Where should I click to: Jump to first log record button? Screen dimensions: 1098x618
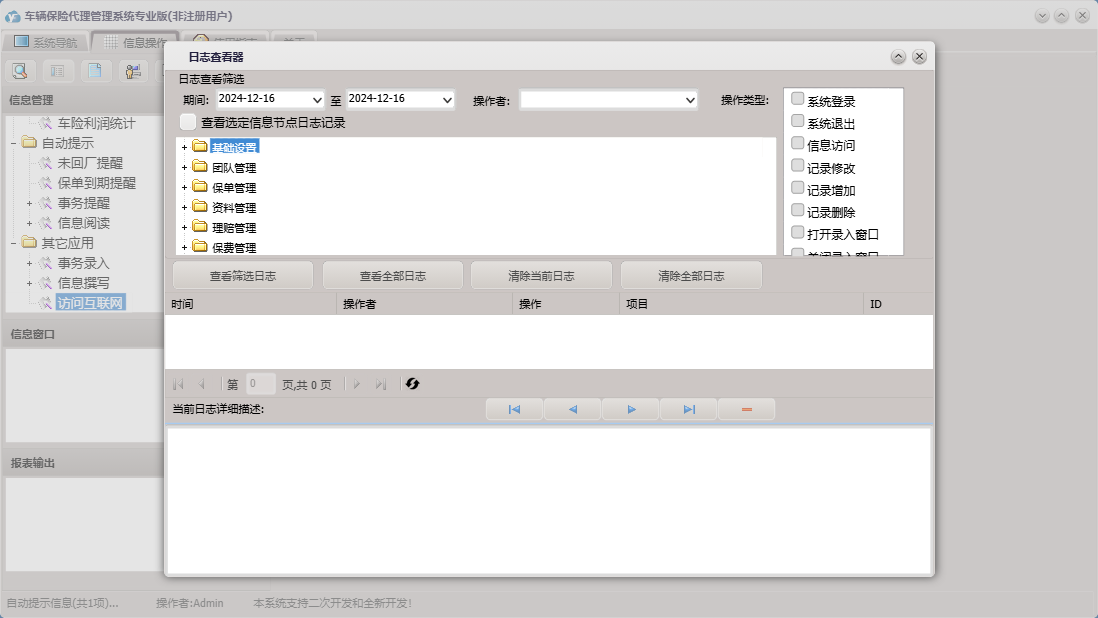pos(514,409)
